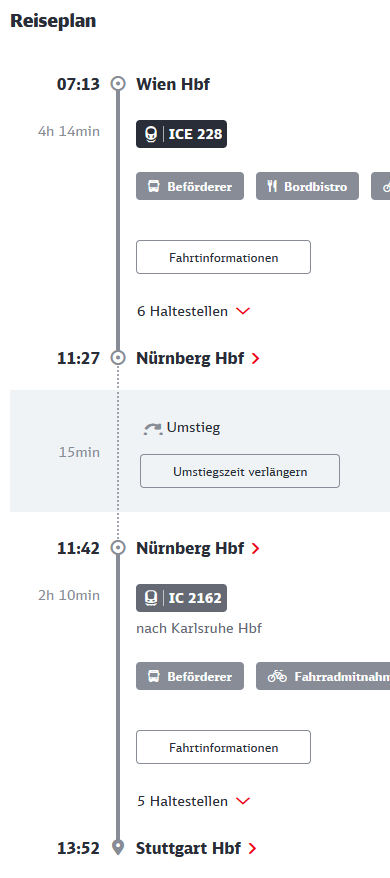Click the Wien Hbf timeline stop marker
Viewport: 390px width, 878px height.
[118, 84]
